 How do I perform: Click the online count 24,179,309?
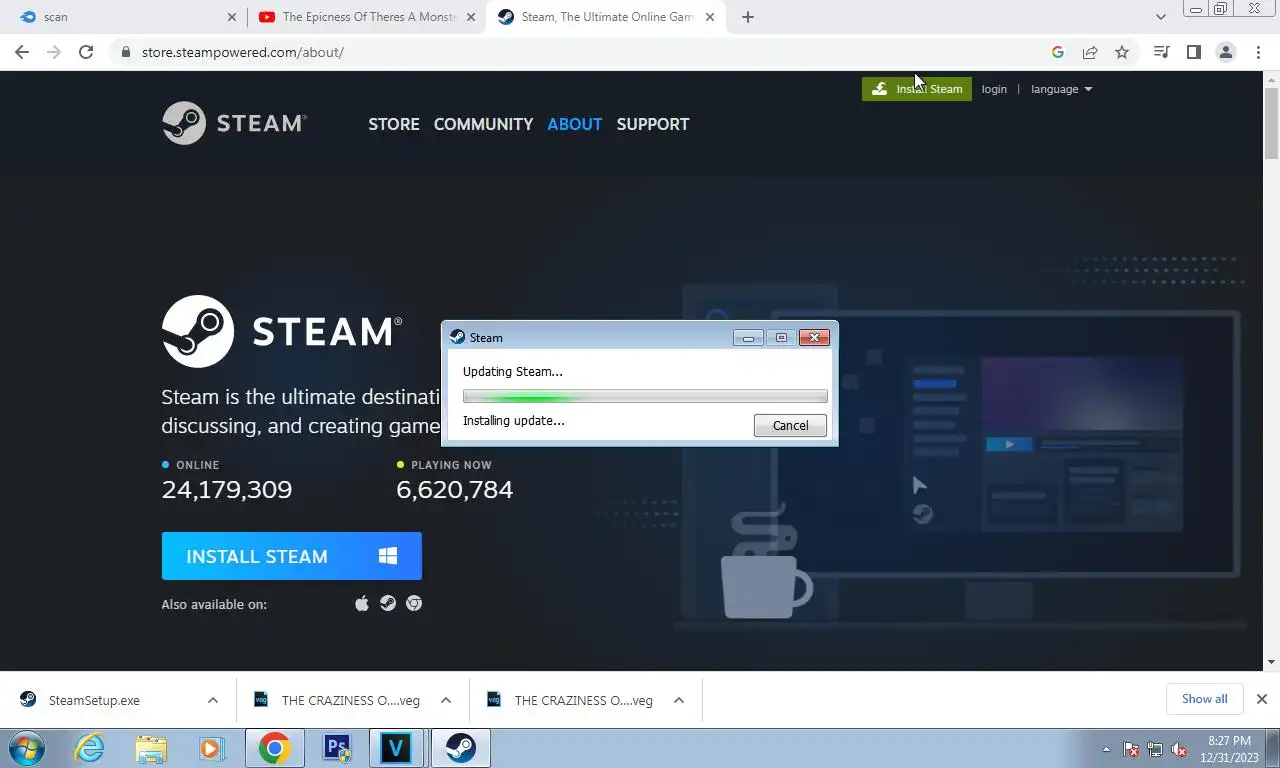tap(227, 489)
